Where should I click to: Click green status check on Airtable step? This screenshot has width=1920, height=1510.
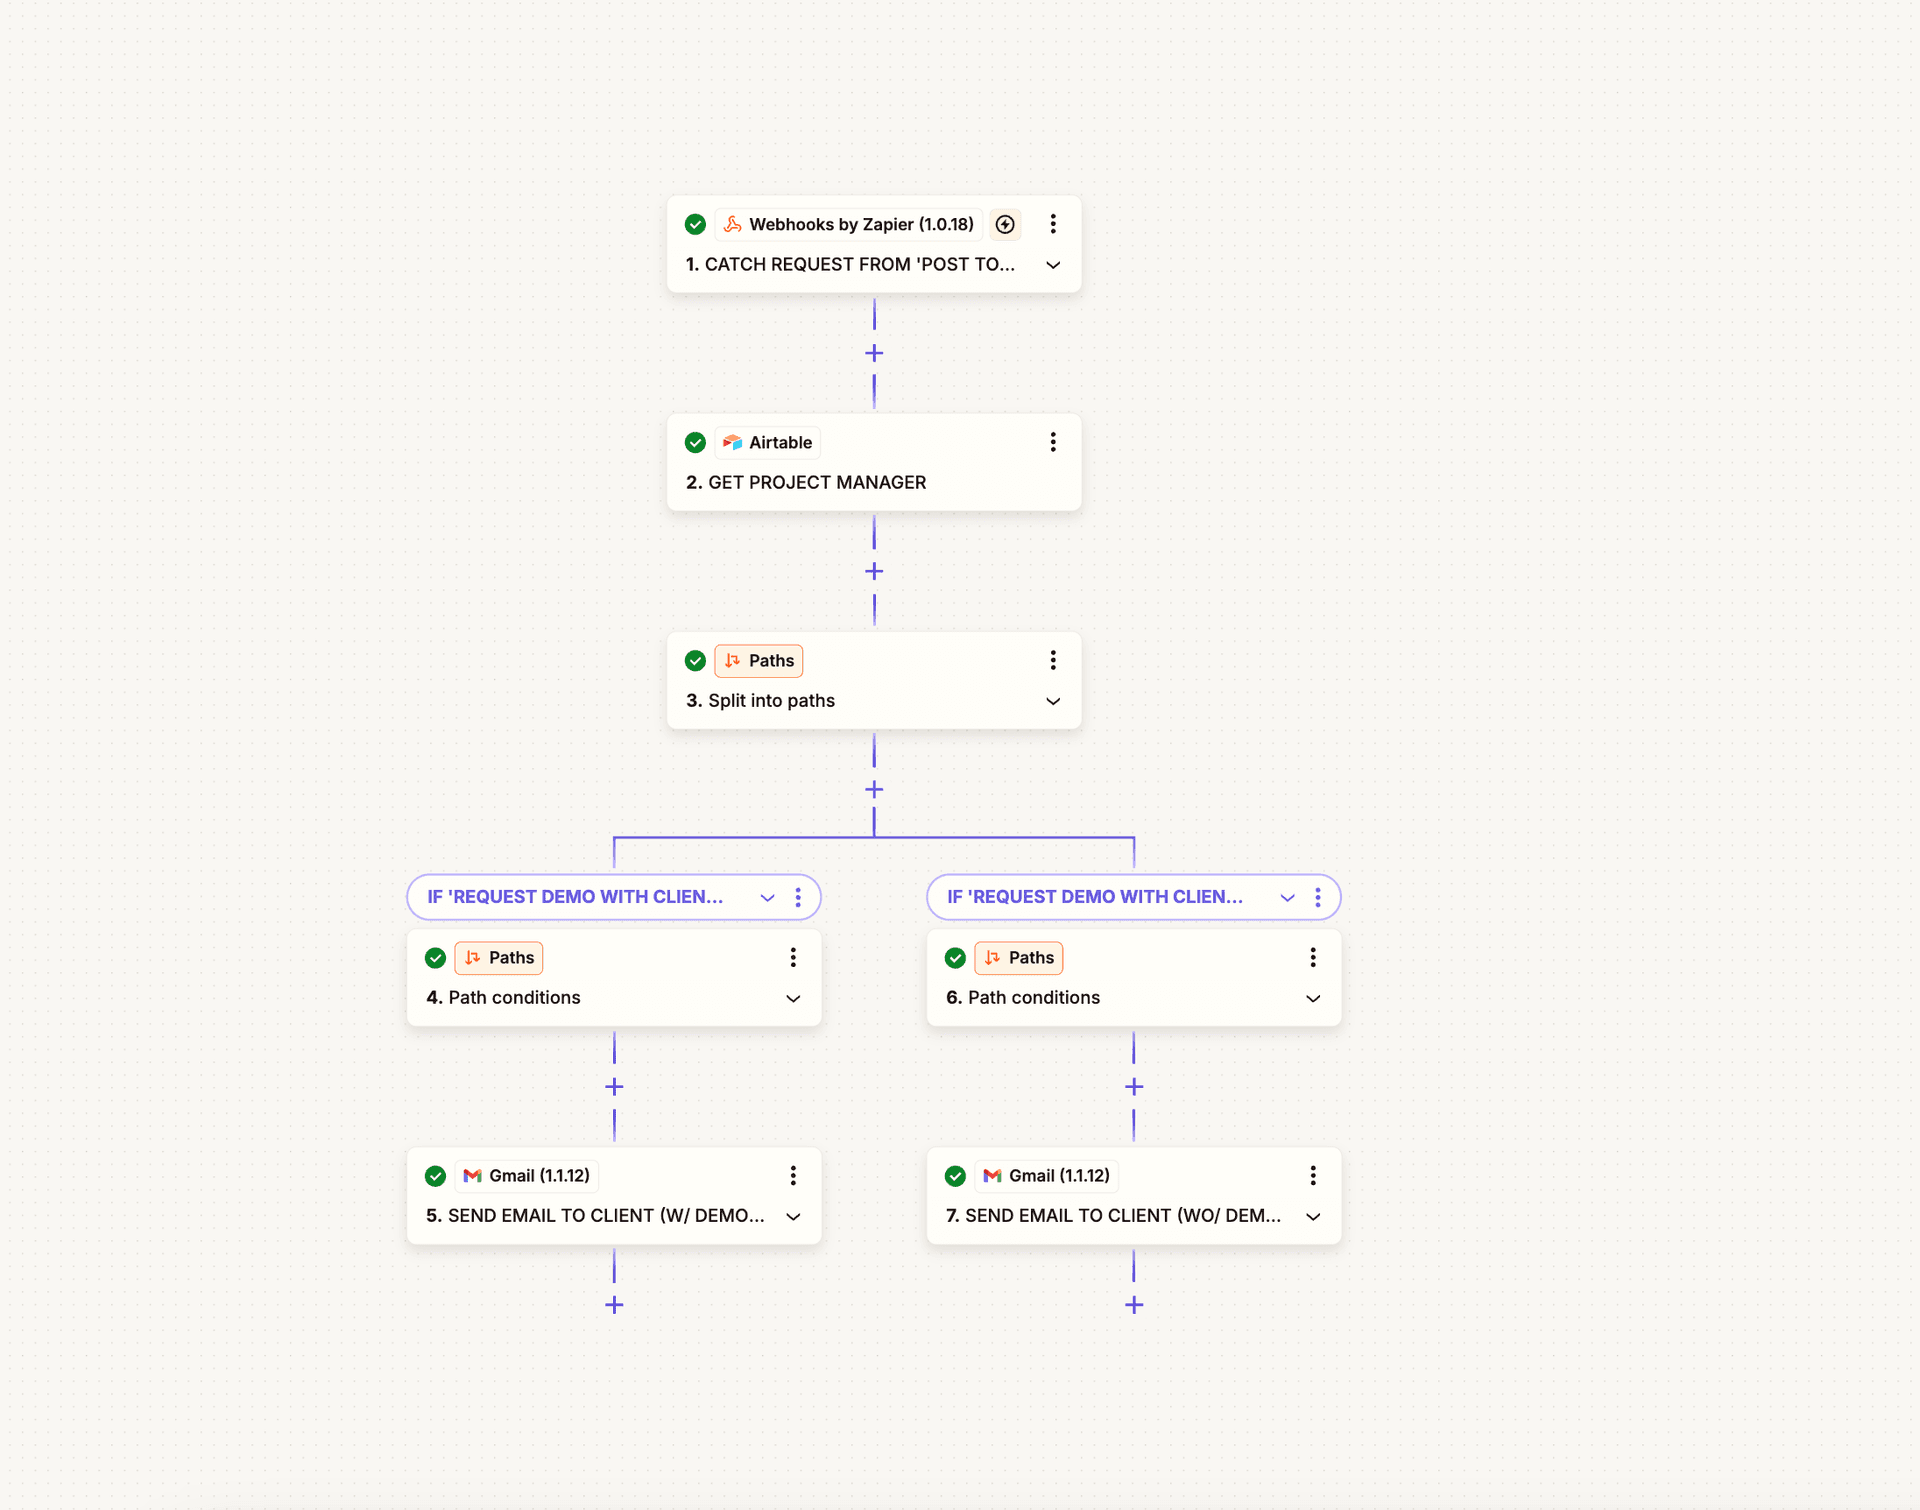[x=695, y=442]
